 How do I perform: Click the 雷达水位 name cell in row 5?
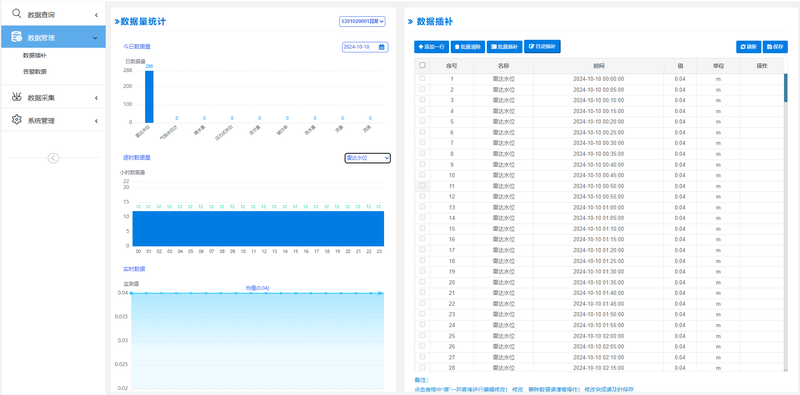(x=503, y=122)
